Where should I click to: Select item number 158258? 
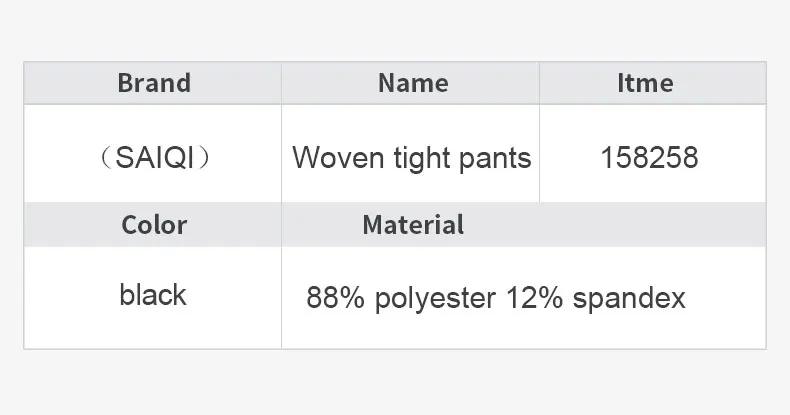pos(649,158)
